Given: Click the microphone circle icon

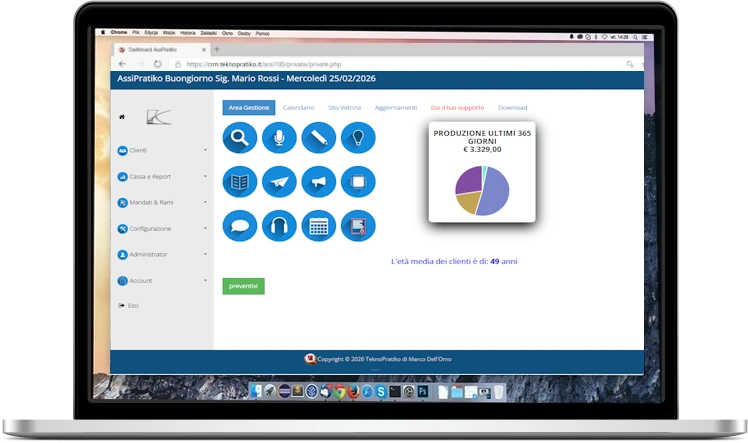Looking at the screenshot, I should click(279, 138).
